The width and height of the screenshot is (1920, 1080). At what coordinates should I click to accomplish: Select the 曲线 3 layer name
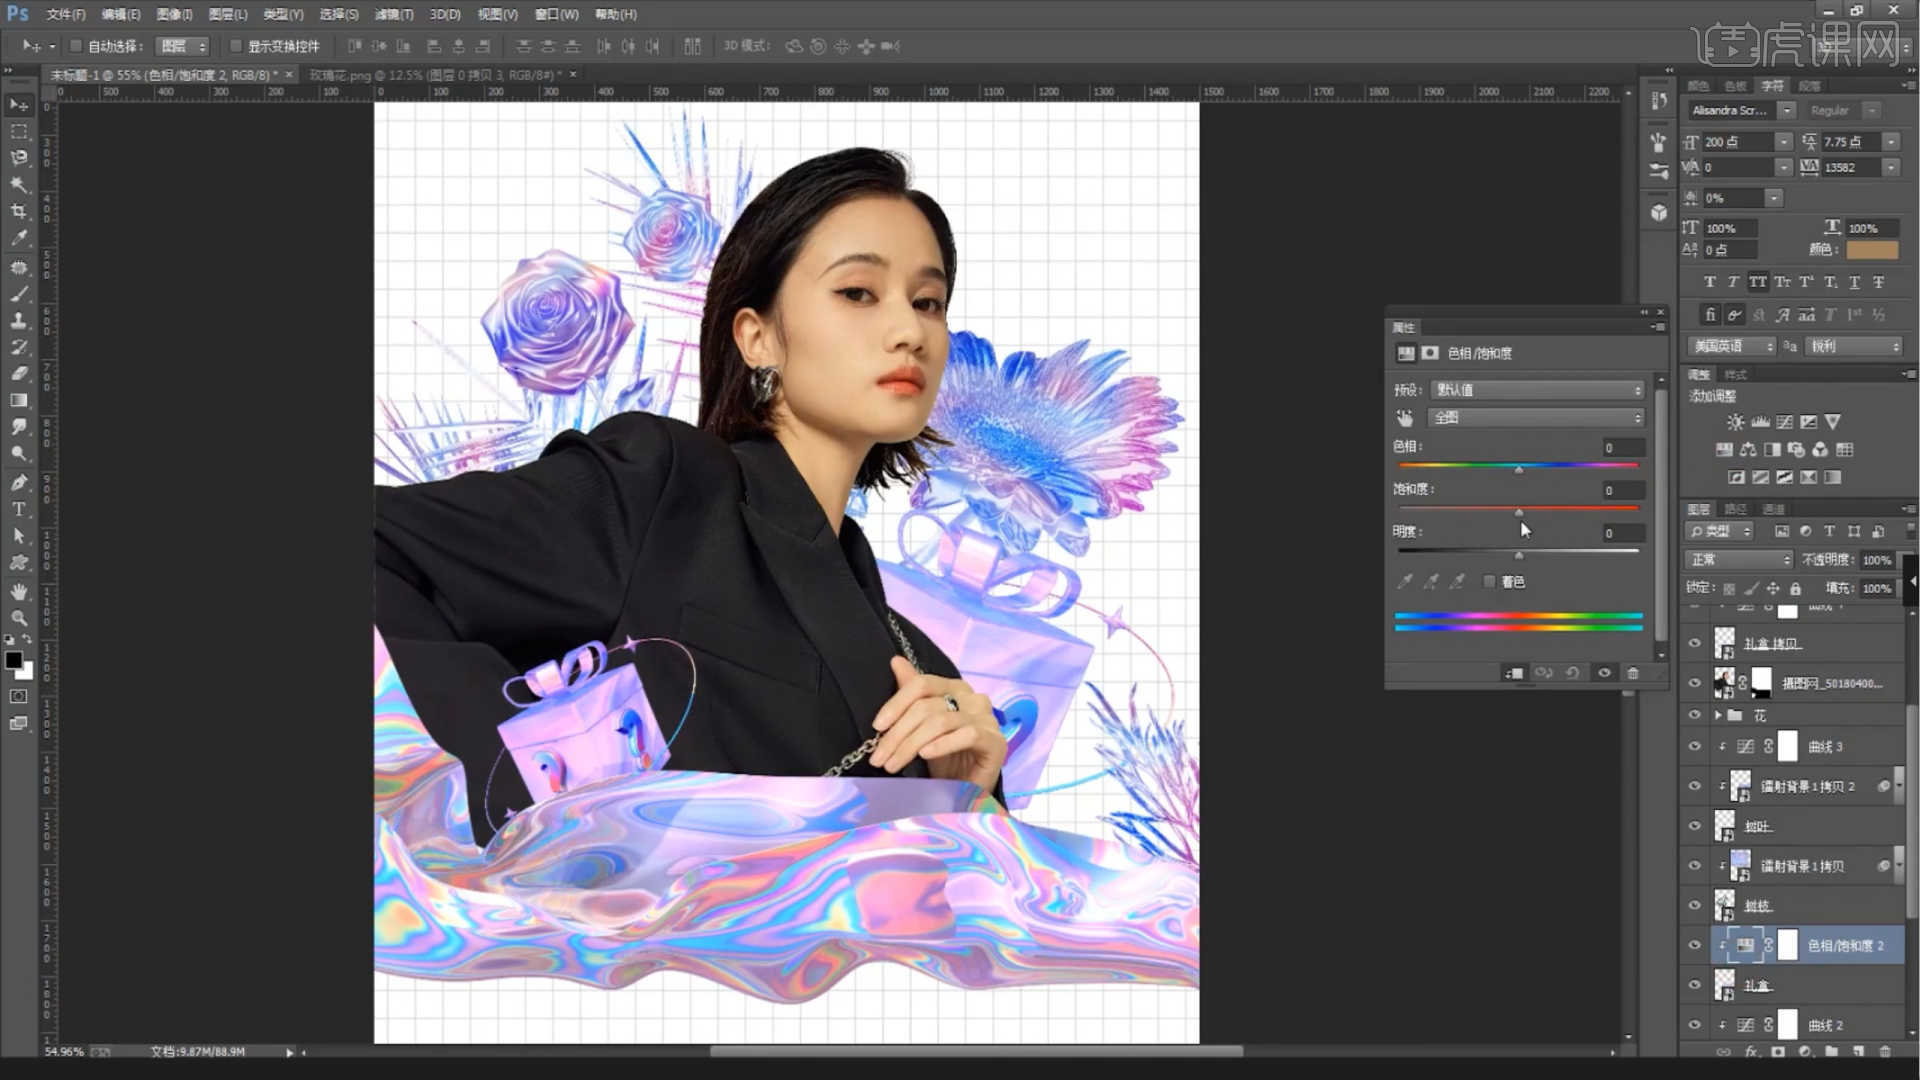pyautogui.click(x=1825, y=747)
